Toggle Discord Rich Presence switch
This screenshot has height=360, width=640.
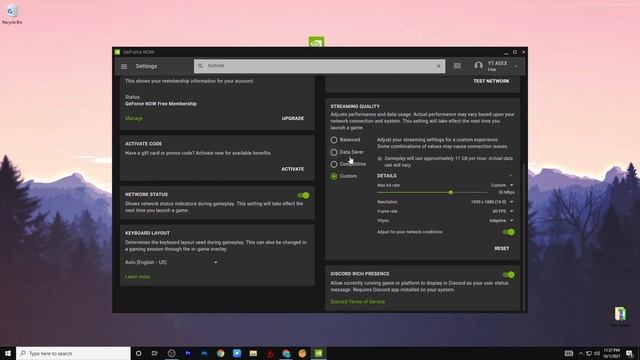click(509, 275)
